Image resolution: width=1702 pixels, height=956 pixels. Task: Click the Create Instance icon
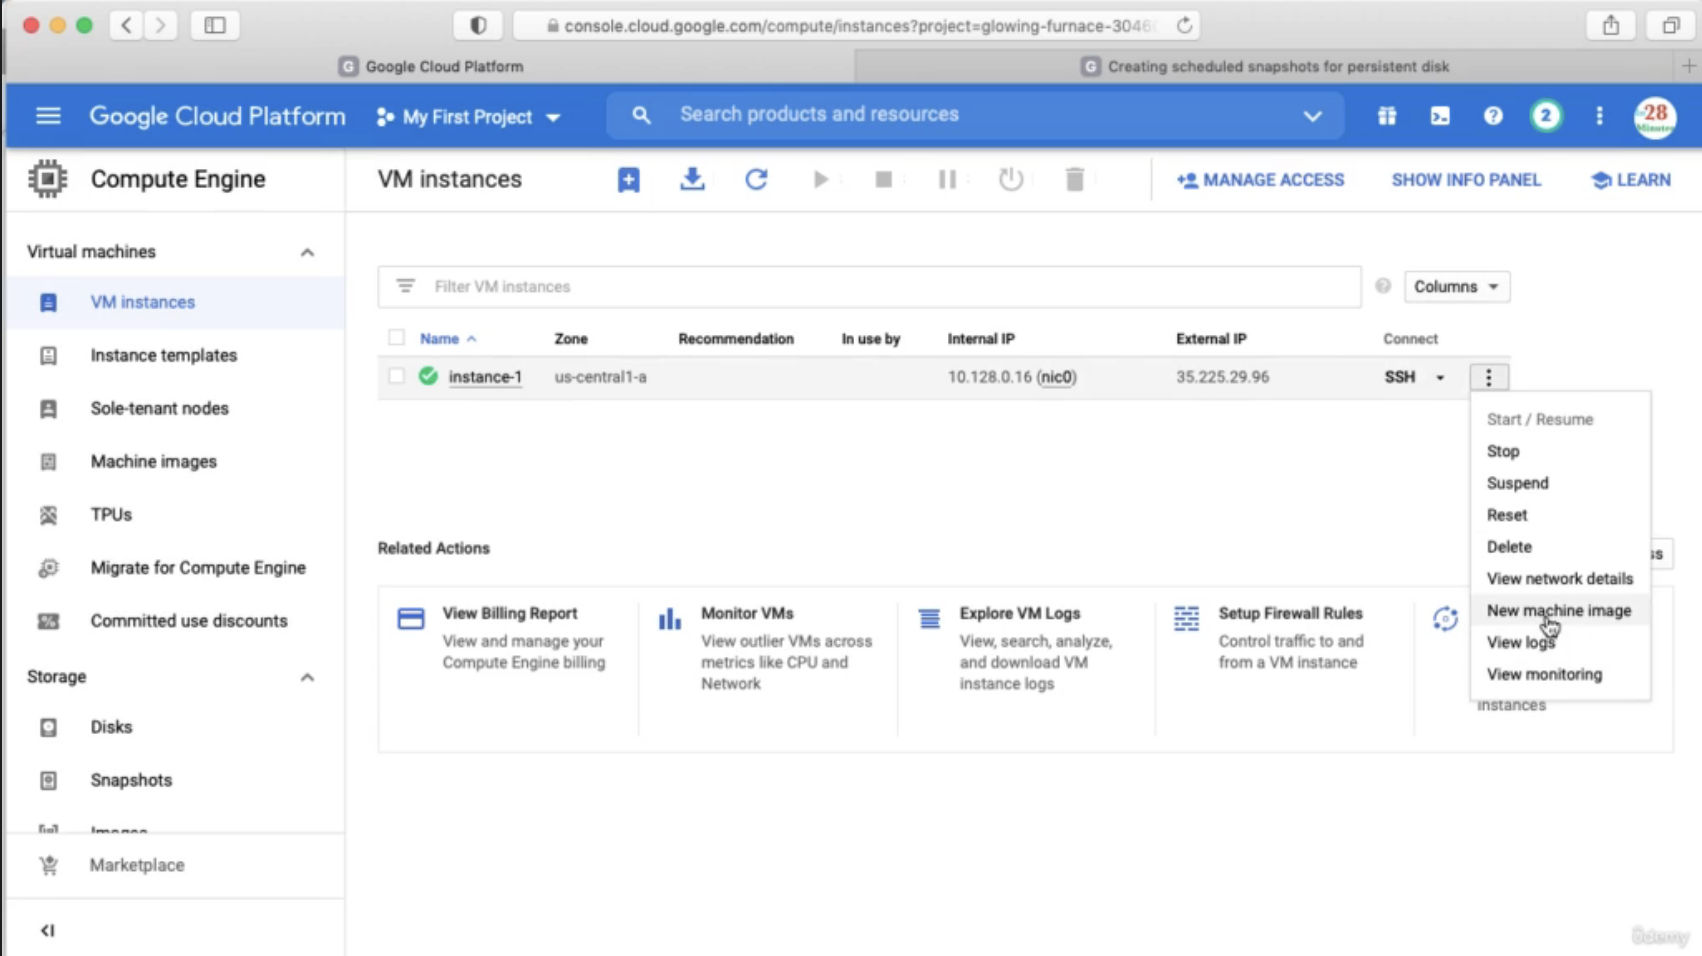pyautogui.click(x=628, y=180)
